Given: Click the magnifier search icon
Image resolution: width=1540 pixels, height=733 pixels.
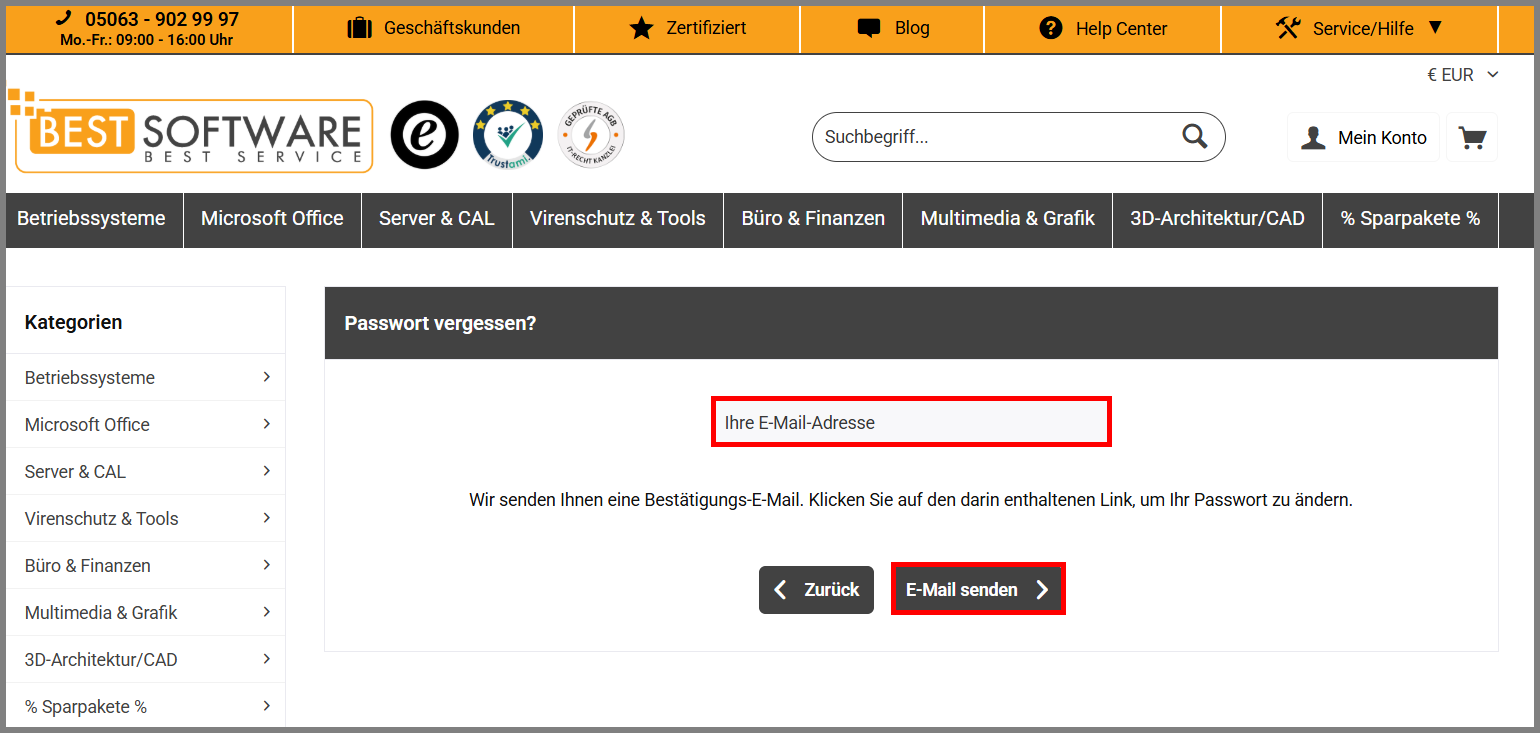Looking at the screenshot, I should [1195, 136].
